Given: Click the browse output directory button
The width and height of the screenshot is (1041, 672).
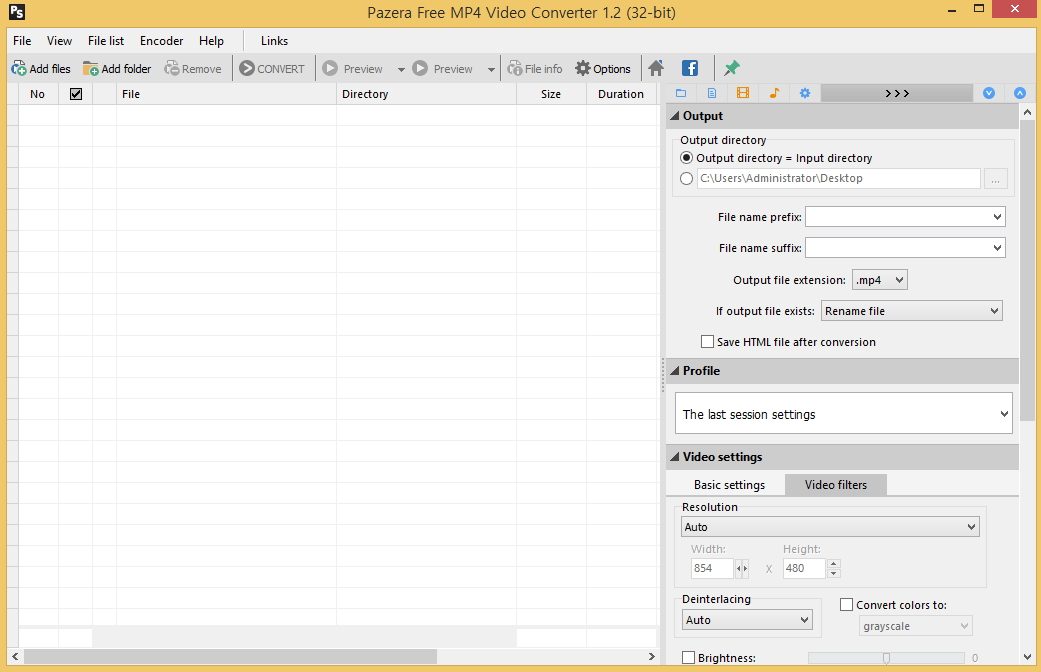Looking at the screenshot, I should [x=995, y=179].
